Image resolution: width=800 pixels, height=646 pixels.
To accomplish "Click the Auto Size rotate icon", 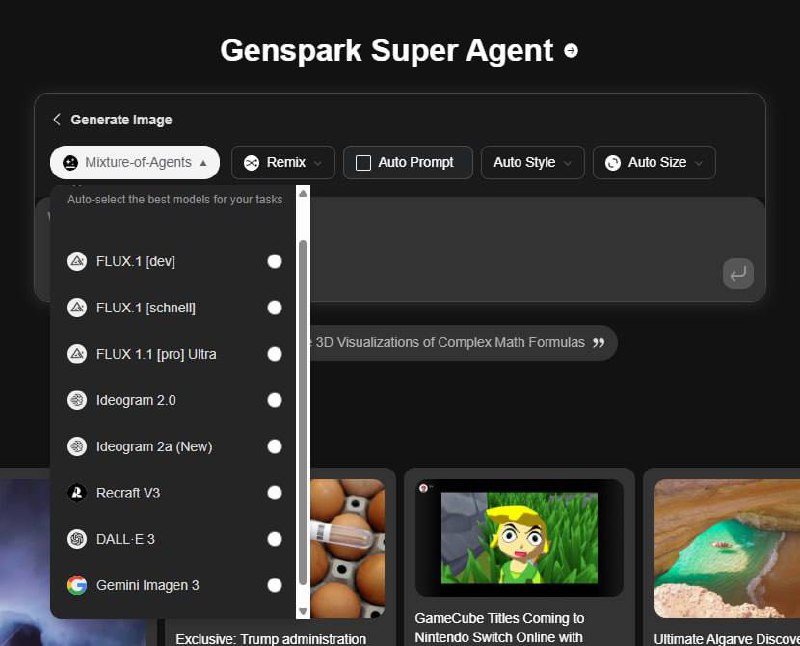I will (613, 163).
